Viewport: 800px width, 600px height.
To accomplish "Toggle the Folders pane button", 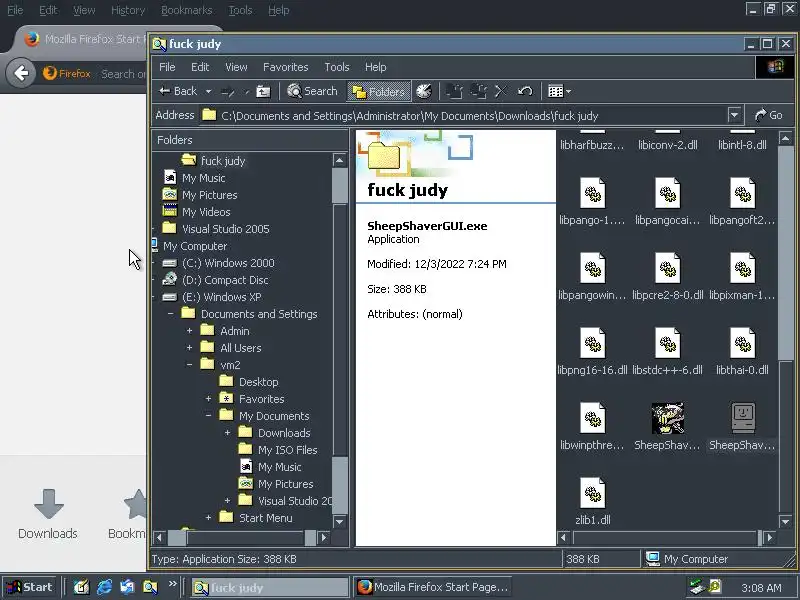I will click(x=379, y=92).
